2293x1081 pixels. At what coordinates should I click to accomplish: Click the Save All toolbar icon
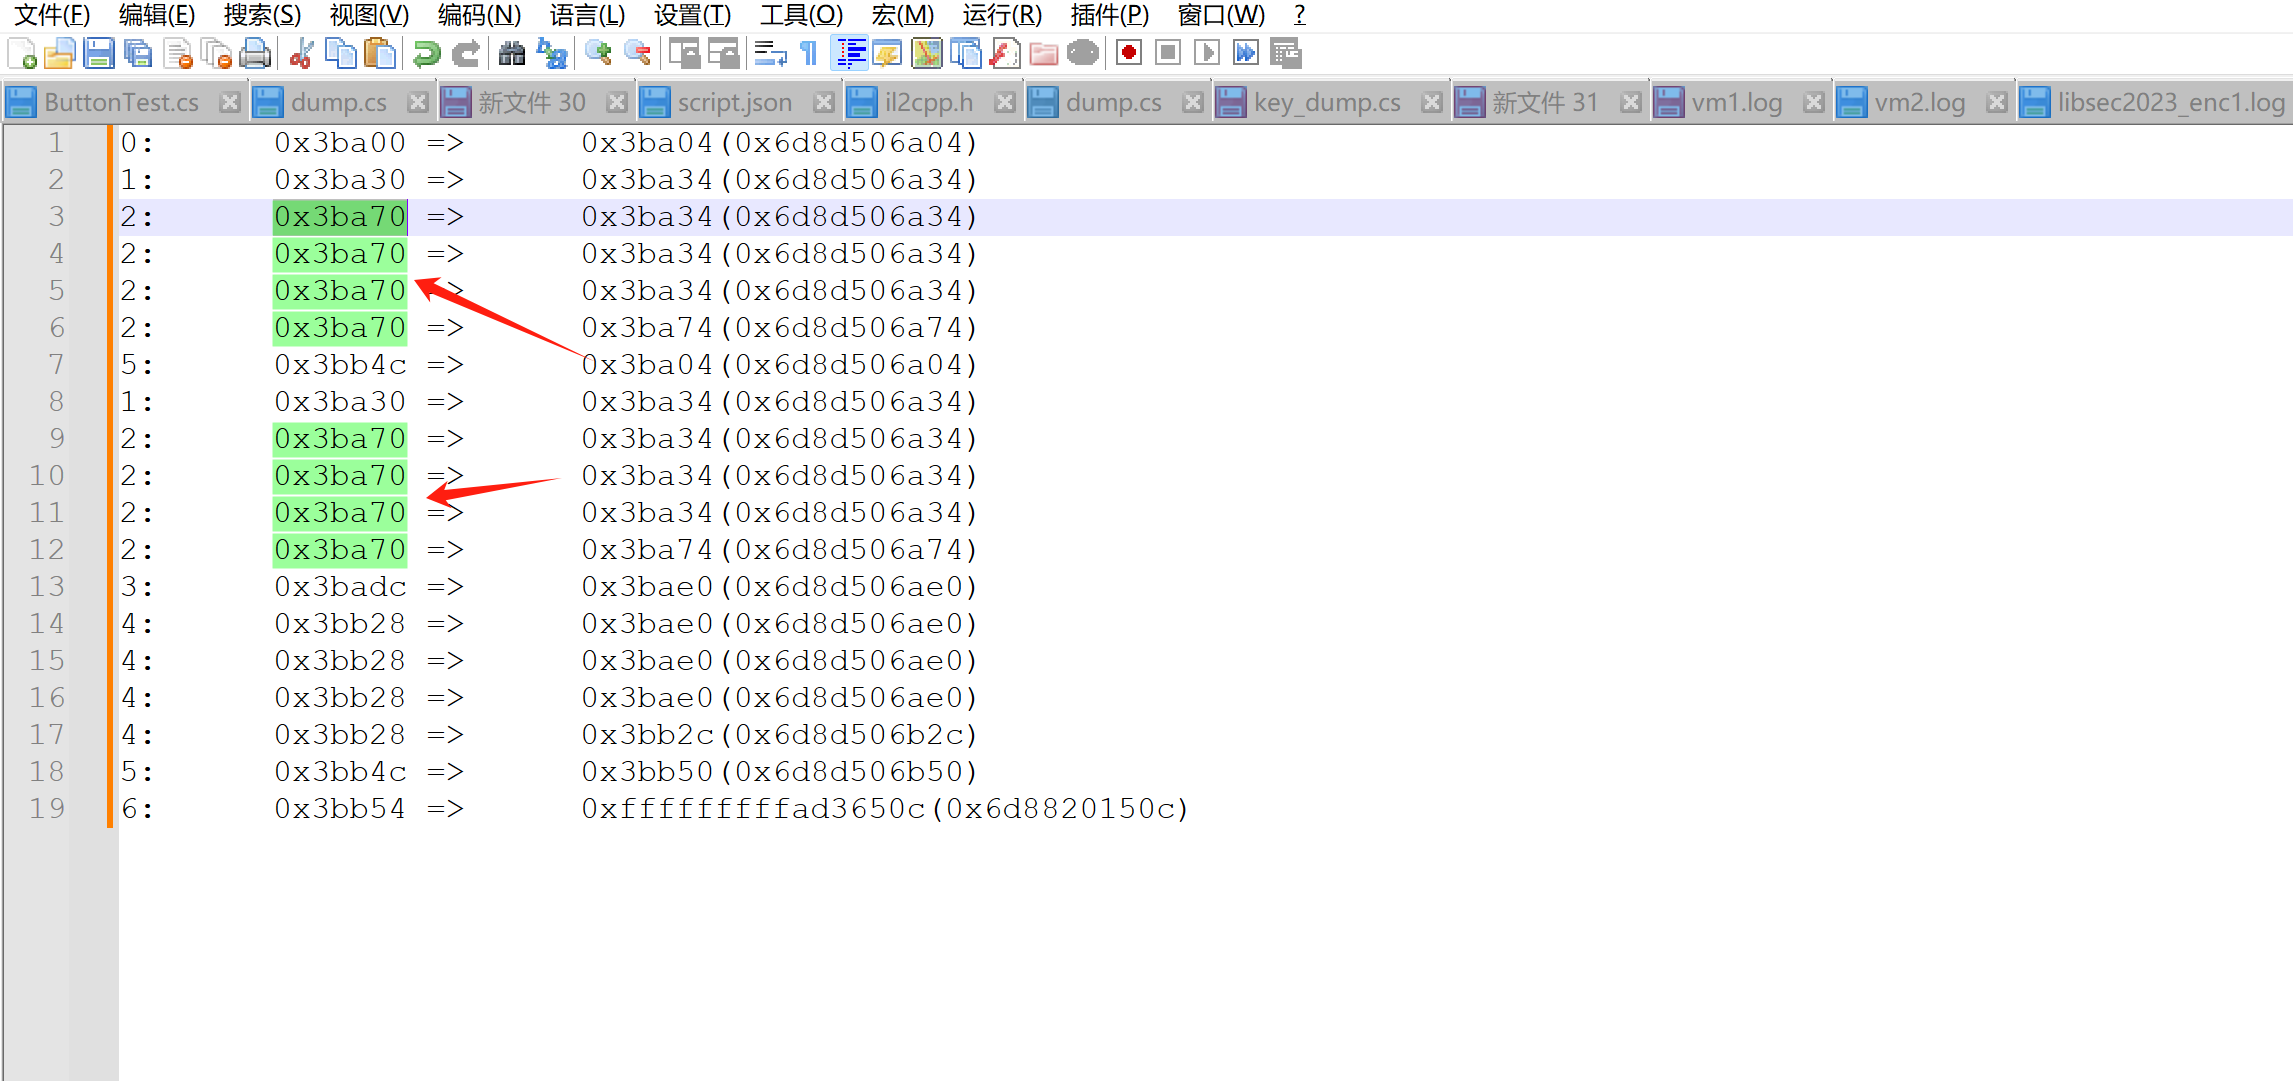(138, 53)
